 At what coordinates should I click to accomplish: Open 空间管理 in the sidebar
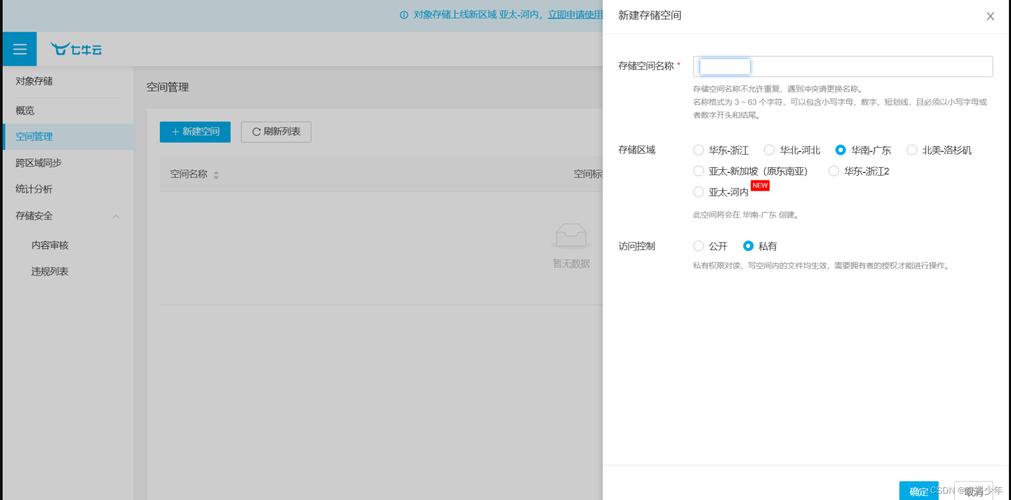68,137
